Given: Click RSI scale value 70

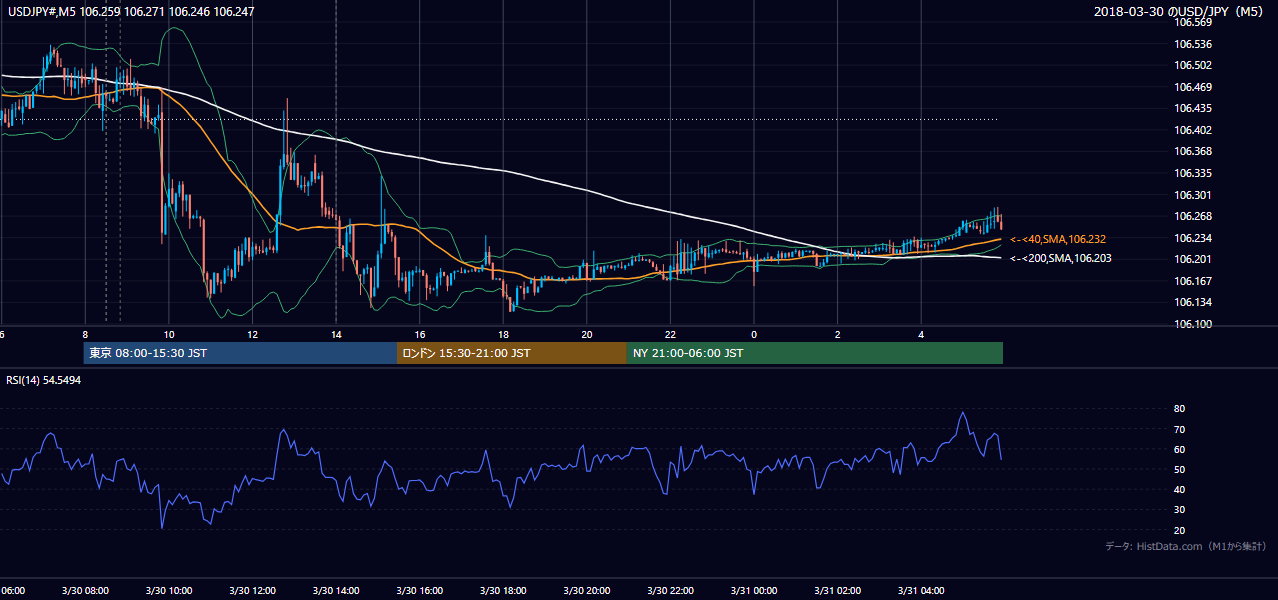Looking at the screenshot, I should coord(1180,429).
